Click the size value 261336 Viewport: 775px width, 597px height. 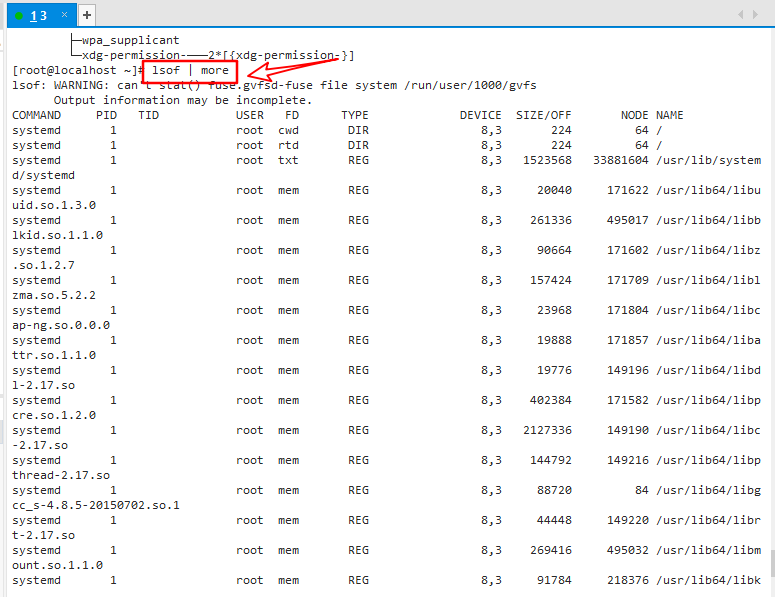(x=551, y=220)
